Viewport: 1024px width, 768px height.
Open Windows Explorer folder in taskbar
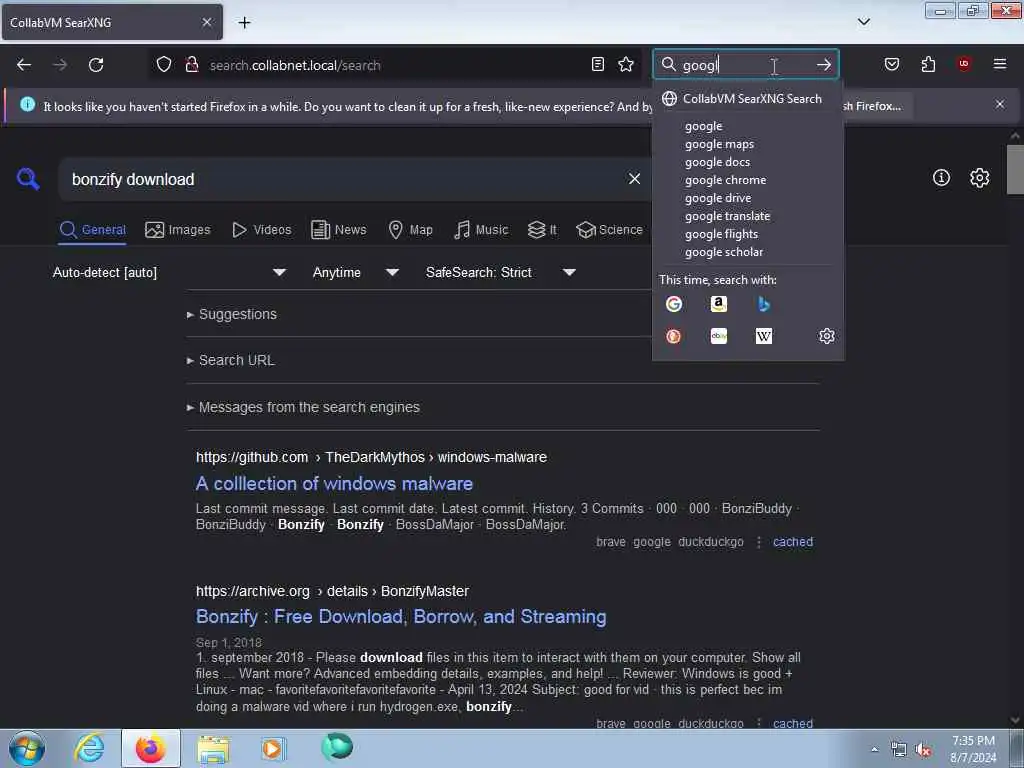[213, 748]
